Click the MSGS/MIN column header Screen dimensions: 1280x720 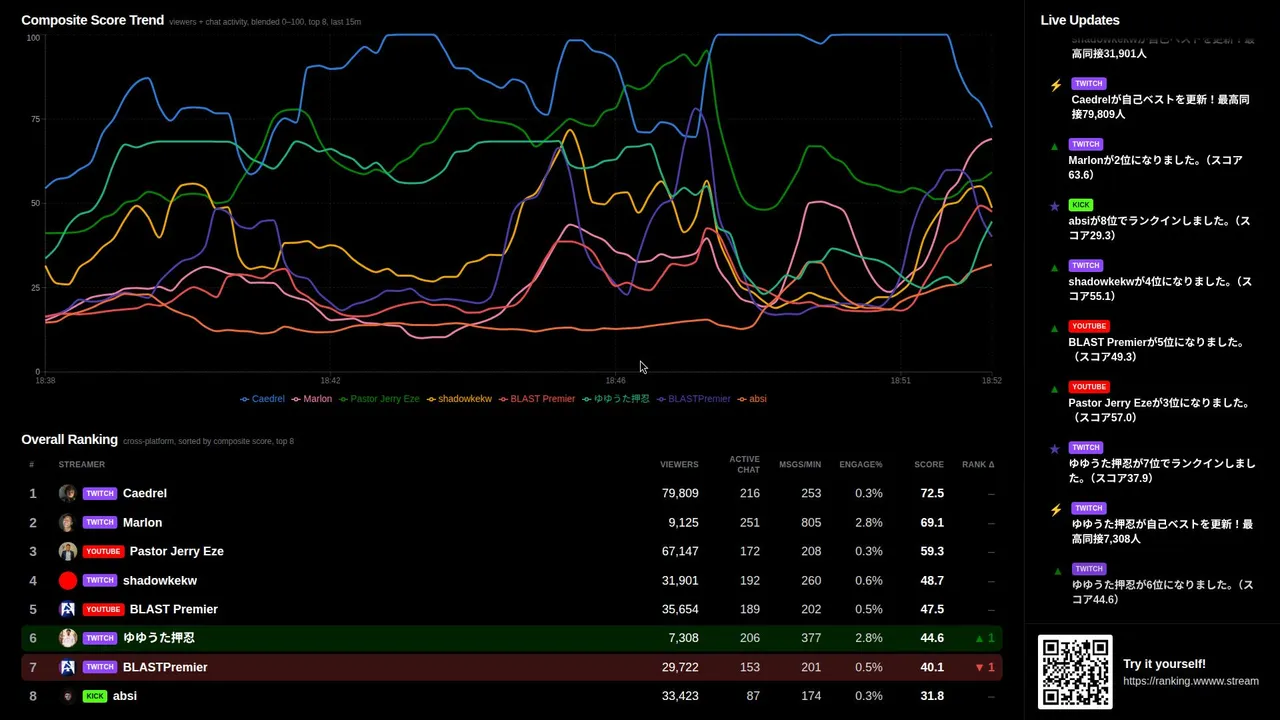coord(800,464)
